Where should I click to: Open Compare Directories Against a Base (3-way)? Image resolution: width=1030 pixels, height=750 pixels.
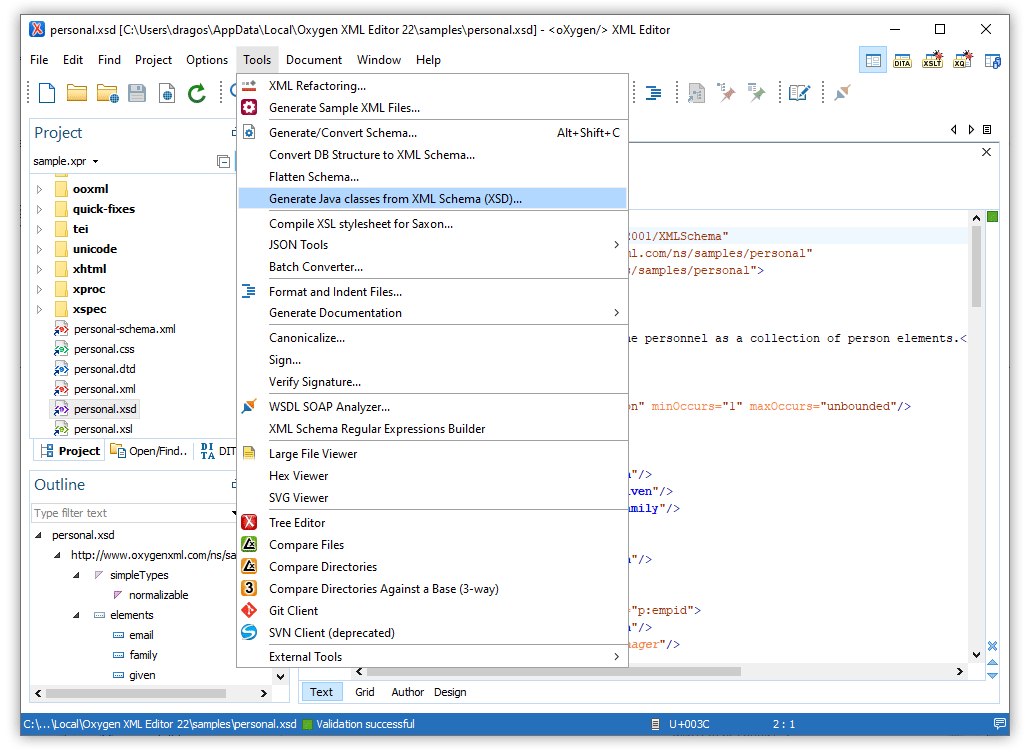pyautogui.click(x=432, y=588)
